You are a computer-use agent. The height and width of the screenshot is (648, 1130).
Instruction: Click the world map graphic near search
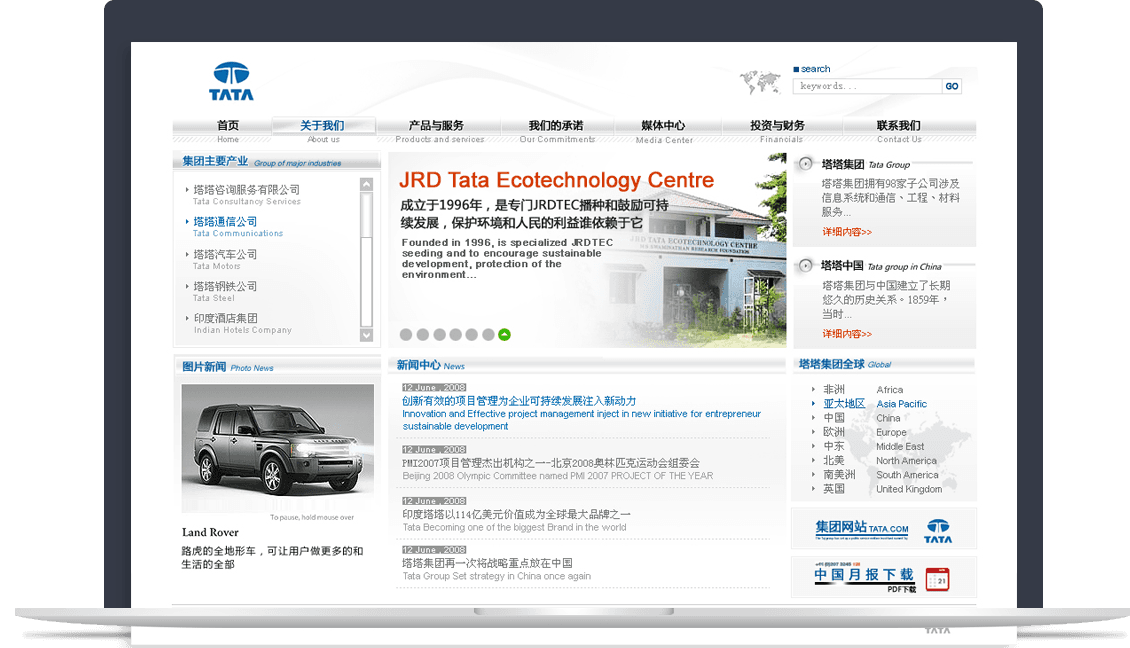click(x=762, y=82)
